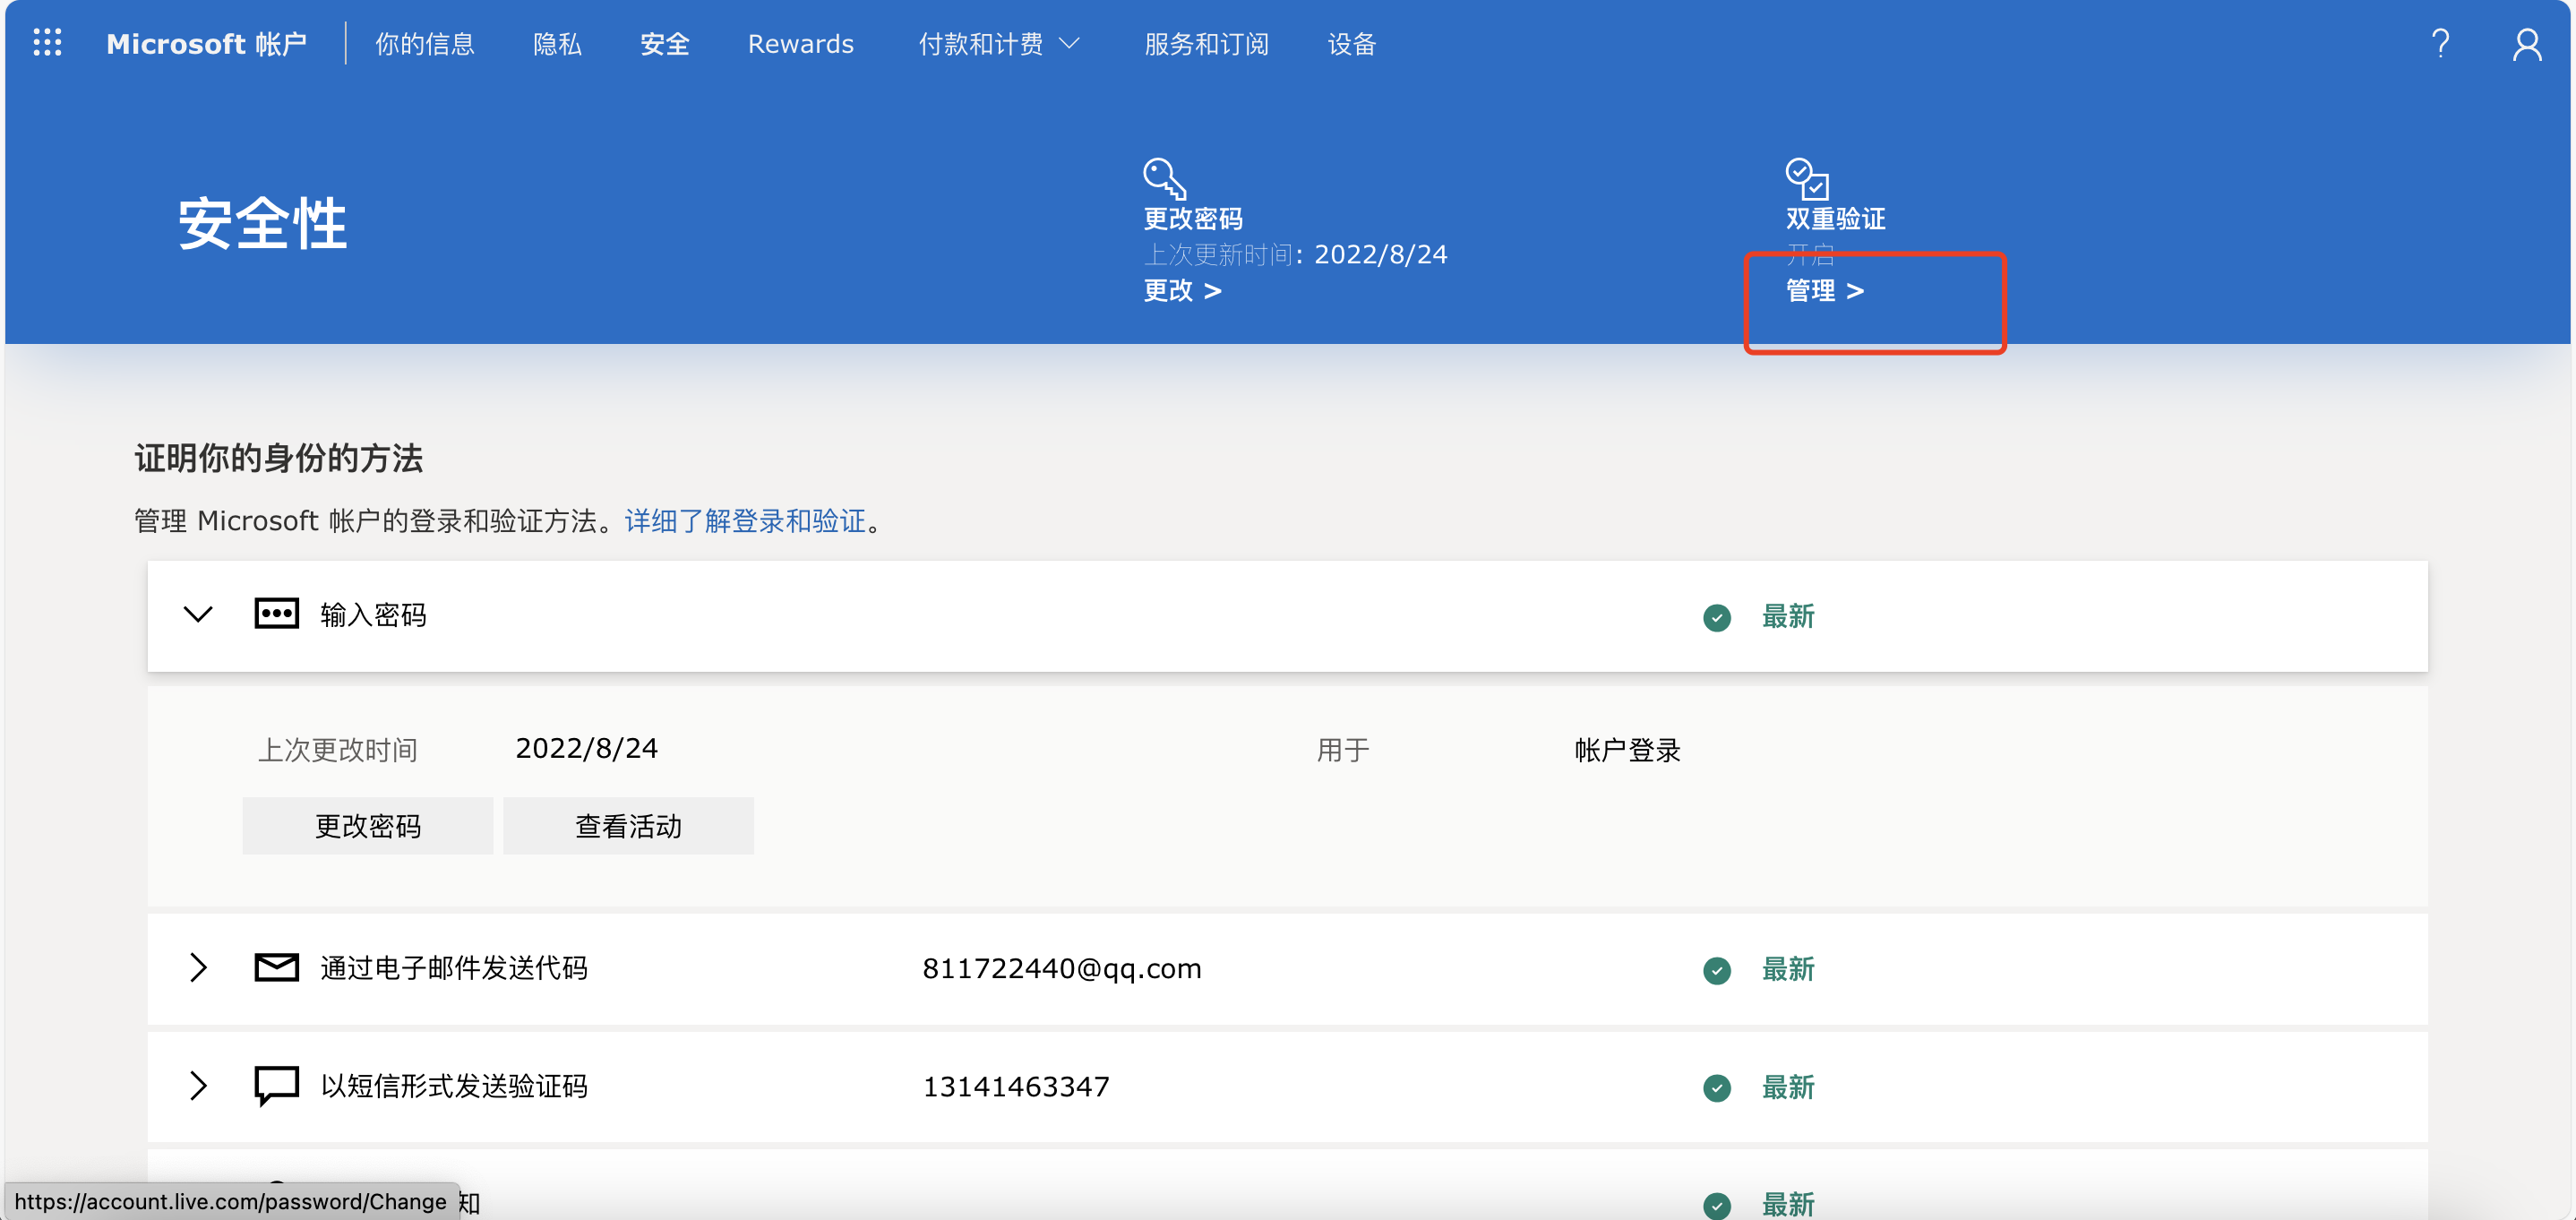Open the app launcher grid icon

pyautogui.click(x=47, y=43)
